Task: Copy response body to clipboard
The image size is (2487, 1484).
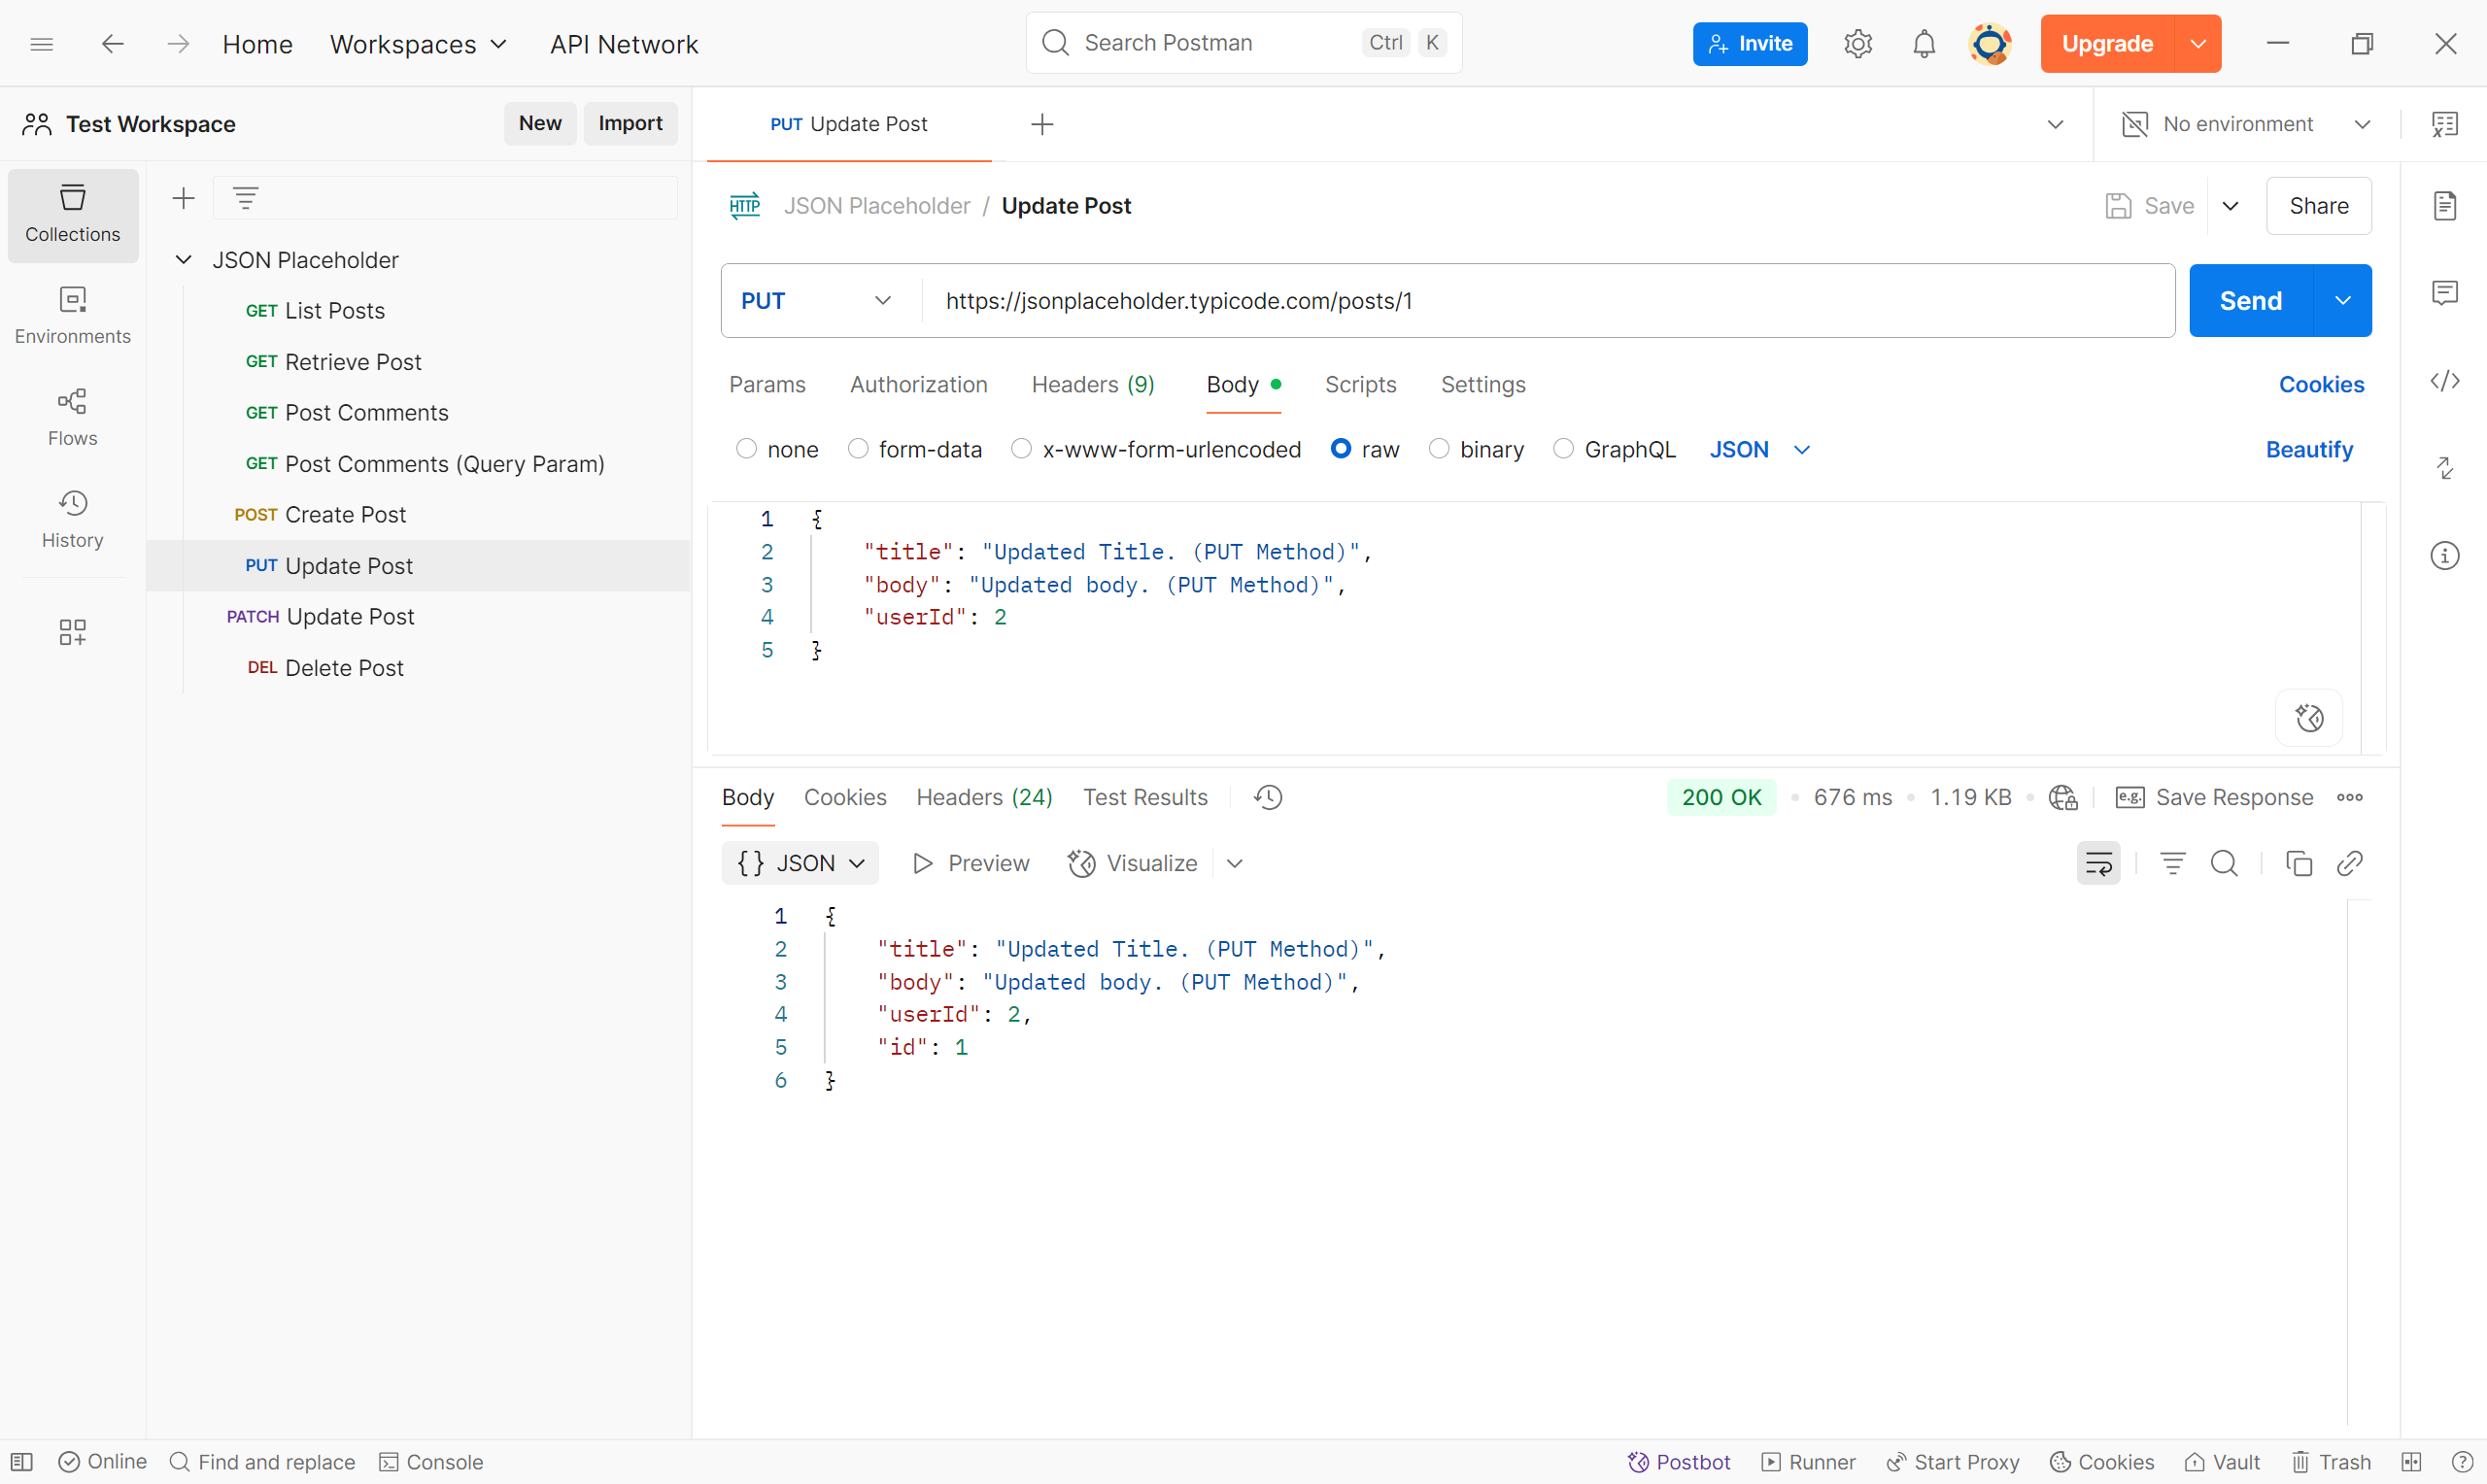Action: [x=2298, y=863]
